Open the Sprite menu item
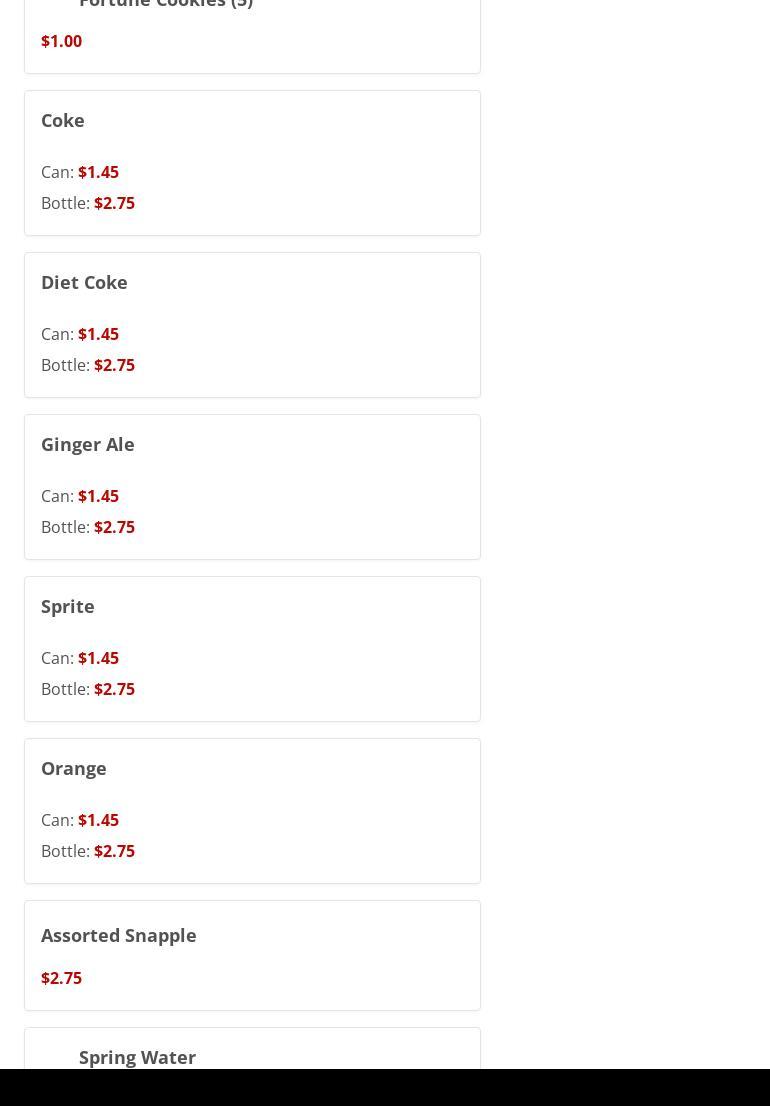Viewport: 770px width, 1106px height. pyautogui.click(x=68, y=606)
